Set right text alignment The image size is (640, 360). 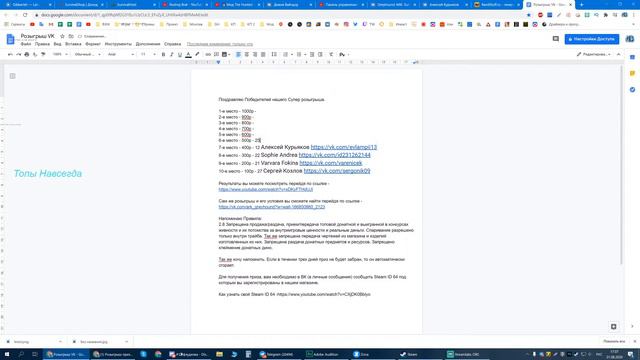255,54
